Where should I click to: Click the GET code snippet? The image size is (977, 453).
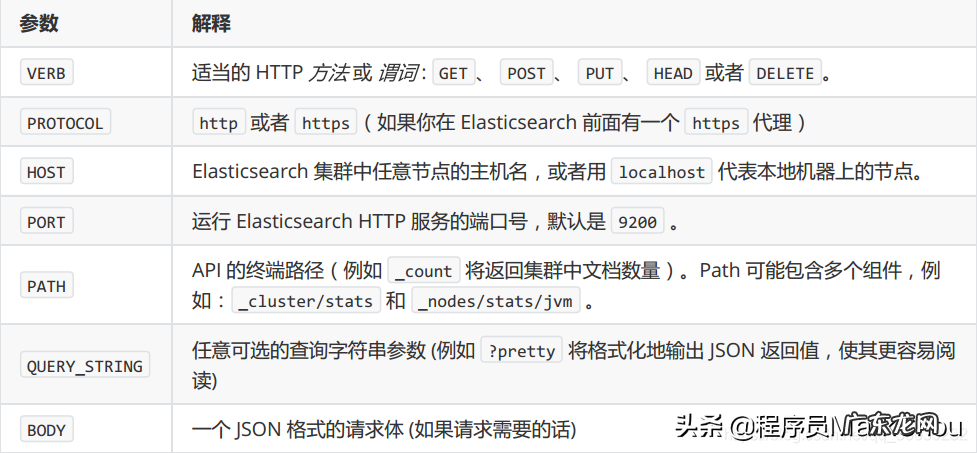tap(454, 73)
